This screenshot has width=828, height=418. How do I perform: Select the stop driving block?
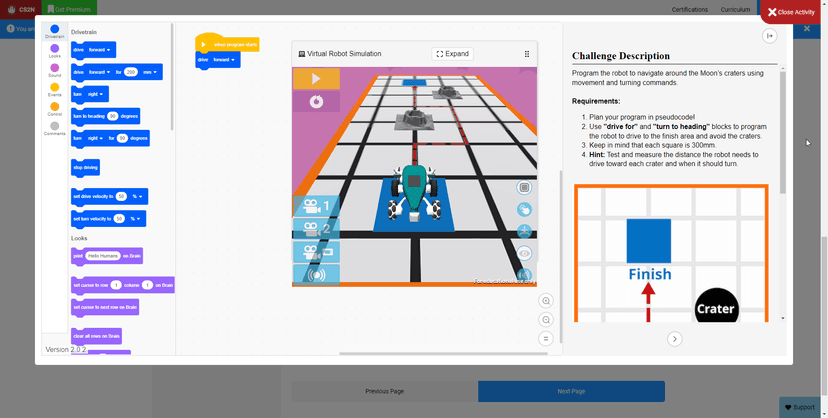pos(85,168)
